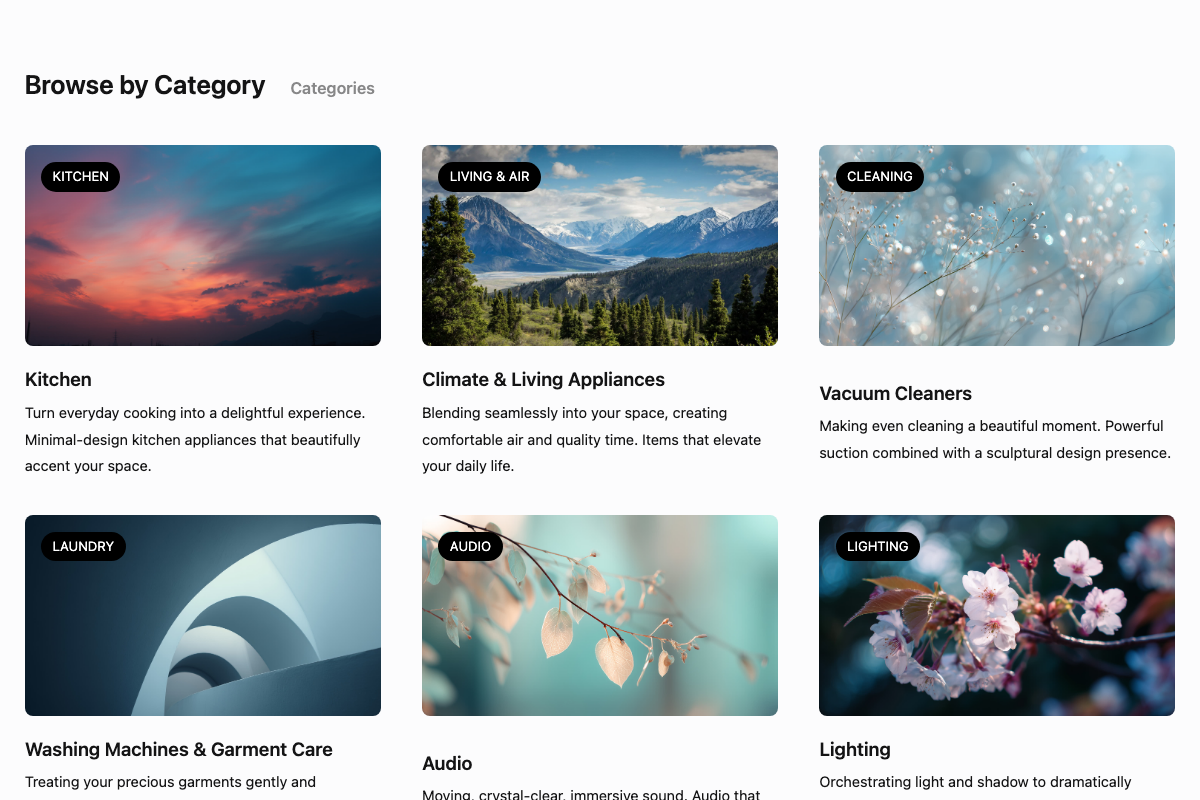Click the LAUNDRY badge label
The height and width of the screenshot is (800, 1200).
(83, 547)
